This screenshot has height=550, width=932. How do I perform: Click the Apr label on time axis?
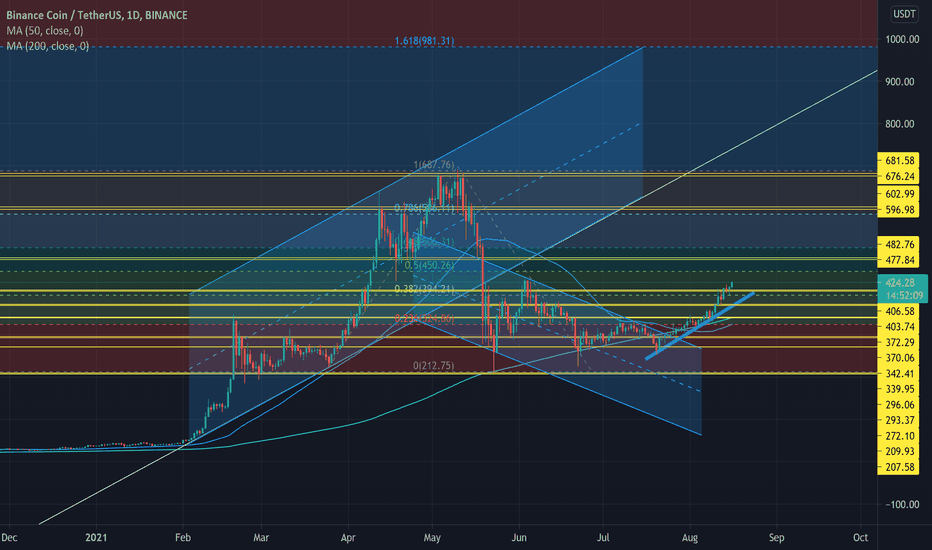click(x=348, y=538)
